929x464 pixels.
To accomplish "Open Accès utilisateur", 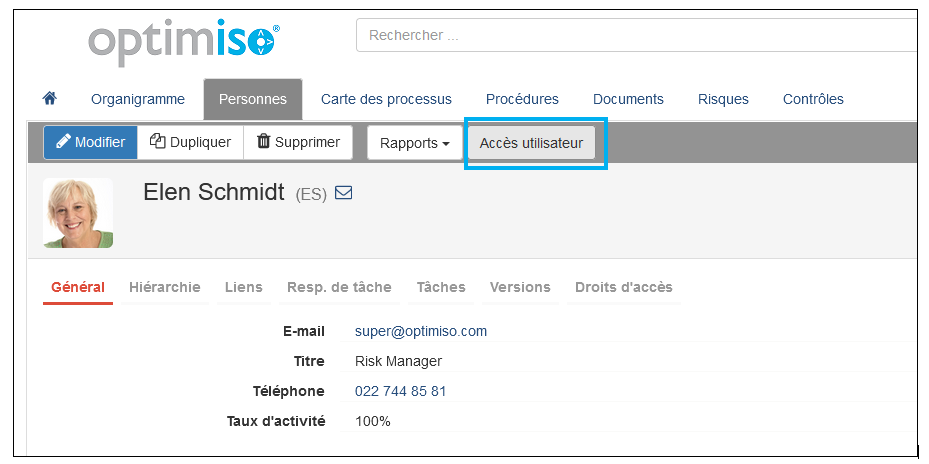I will coord(531,143).
